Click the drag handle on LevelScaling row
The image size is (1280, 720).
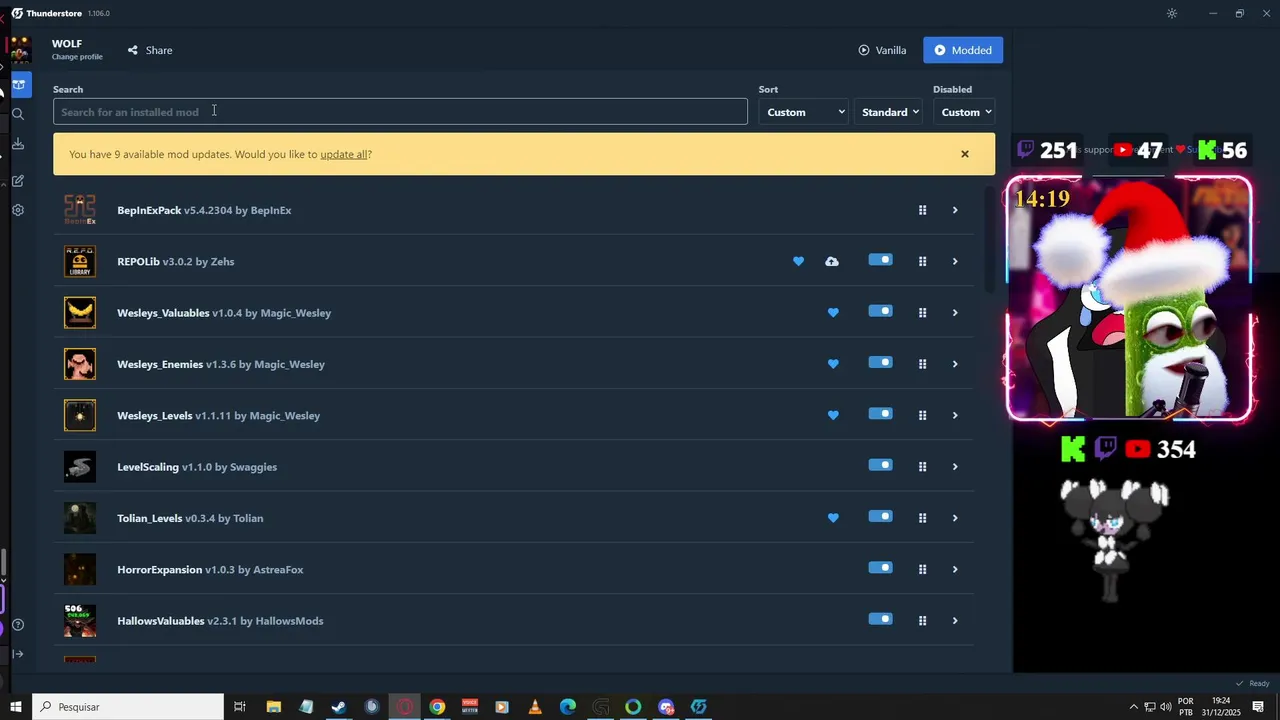coord(922,467)
